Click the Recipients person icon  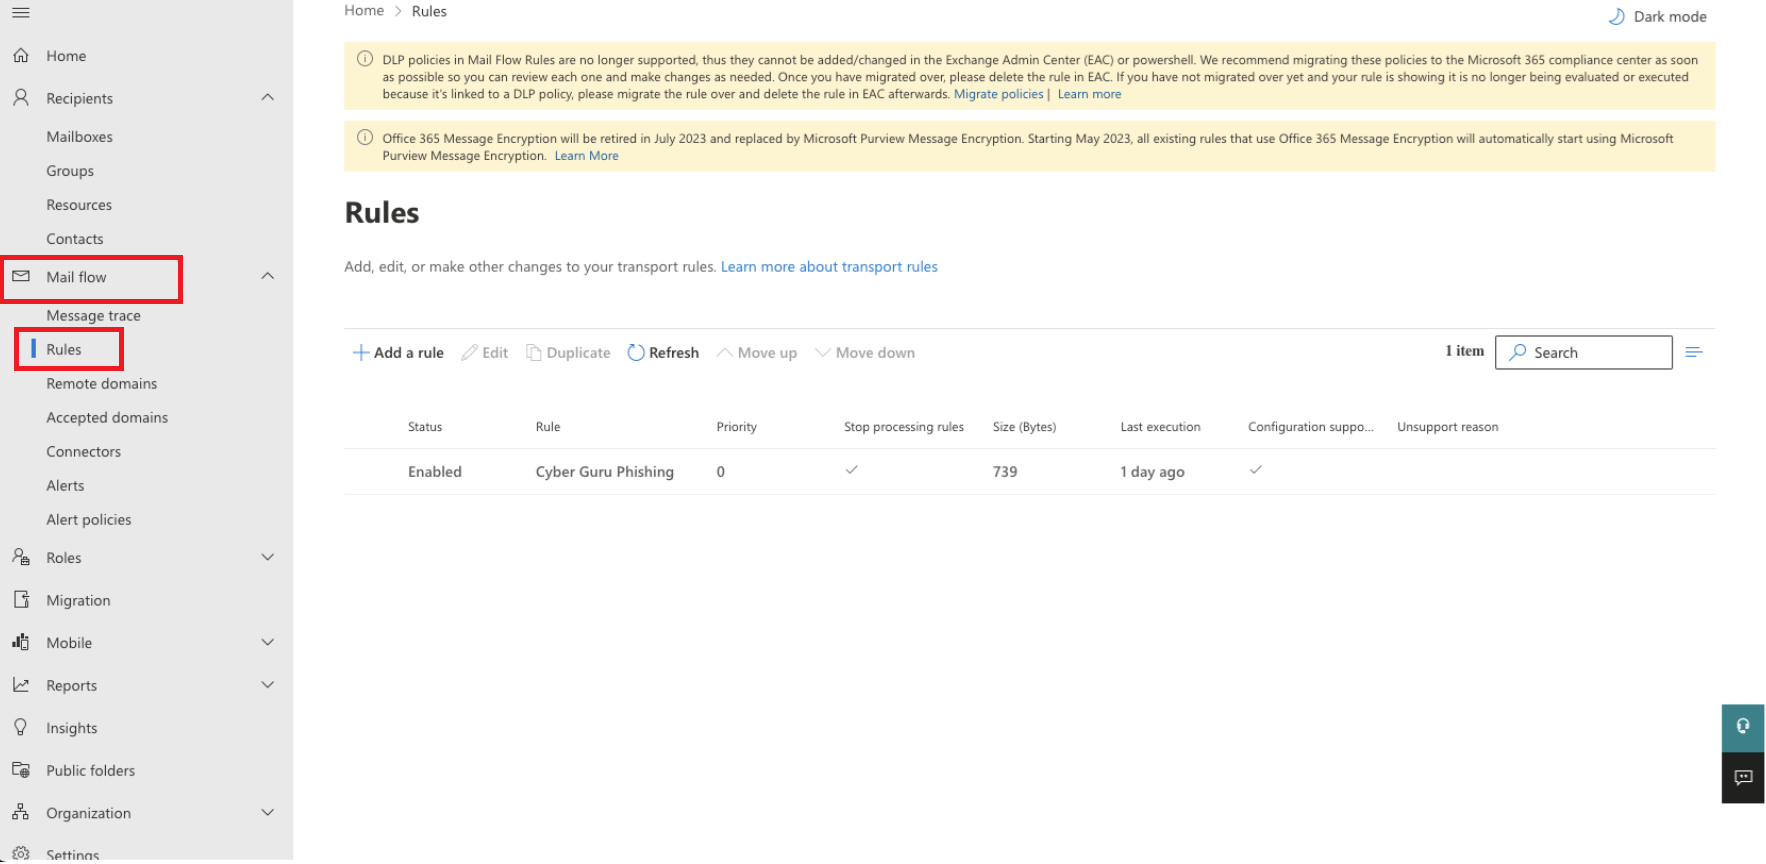tap(21, 98)
